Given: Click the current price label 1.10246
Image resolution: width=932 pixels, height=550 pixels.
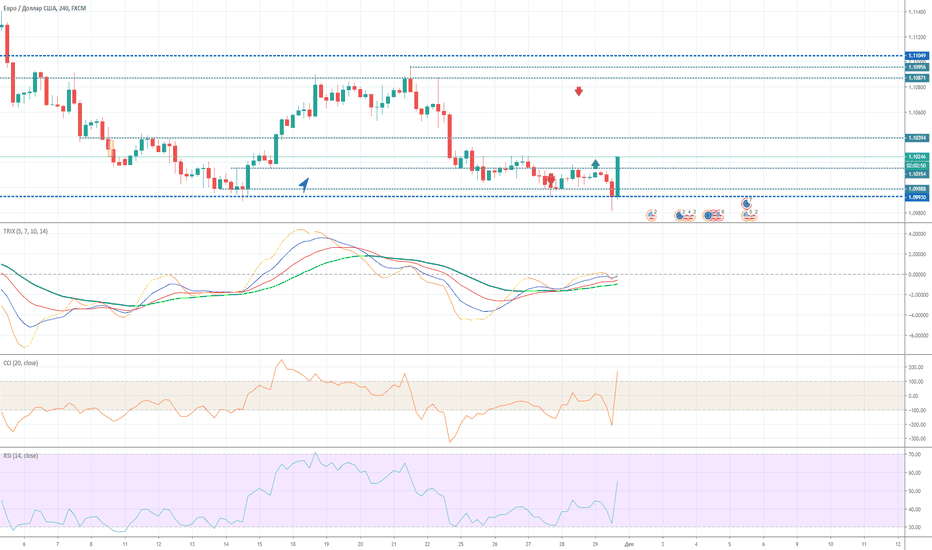Looking at the screenshot, I should 916,157.
